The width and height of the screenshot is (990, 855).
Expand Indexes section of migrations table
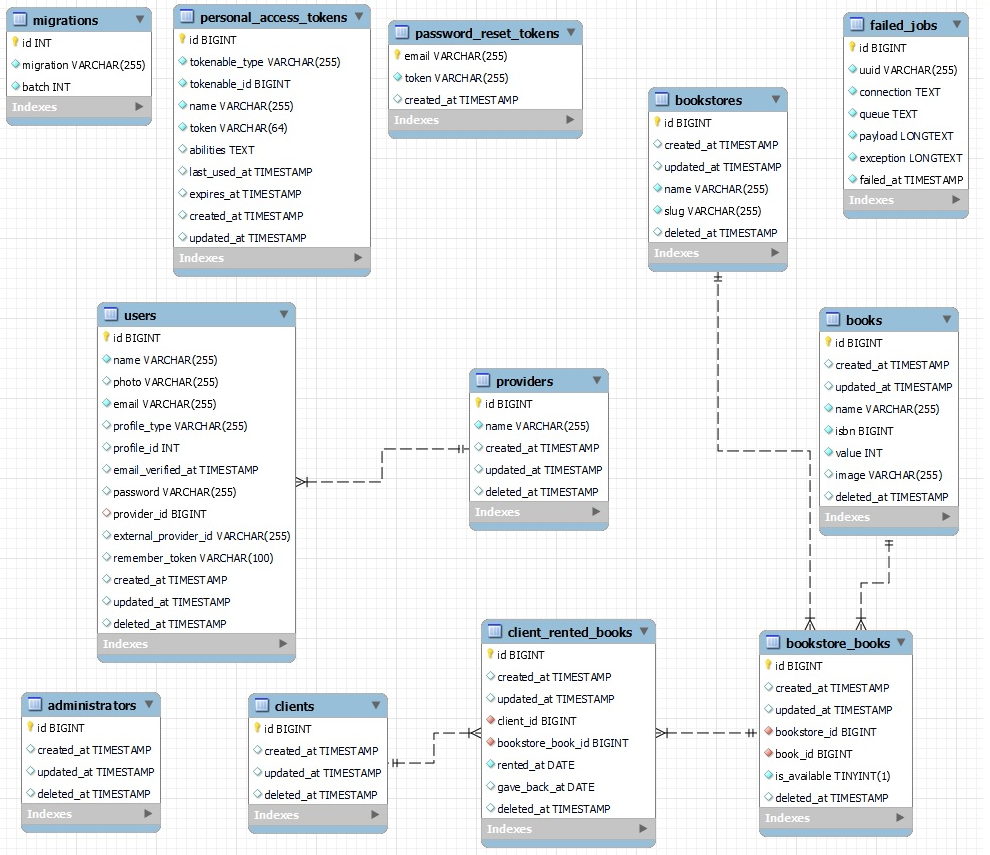pyautogui.click(x=139, y=106)
